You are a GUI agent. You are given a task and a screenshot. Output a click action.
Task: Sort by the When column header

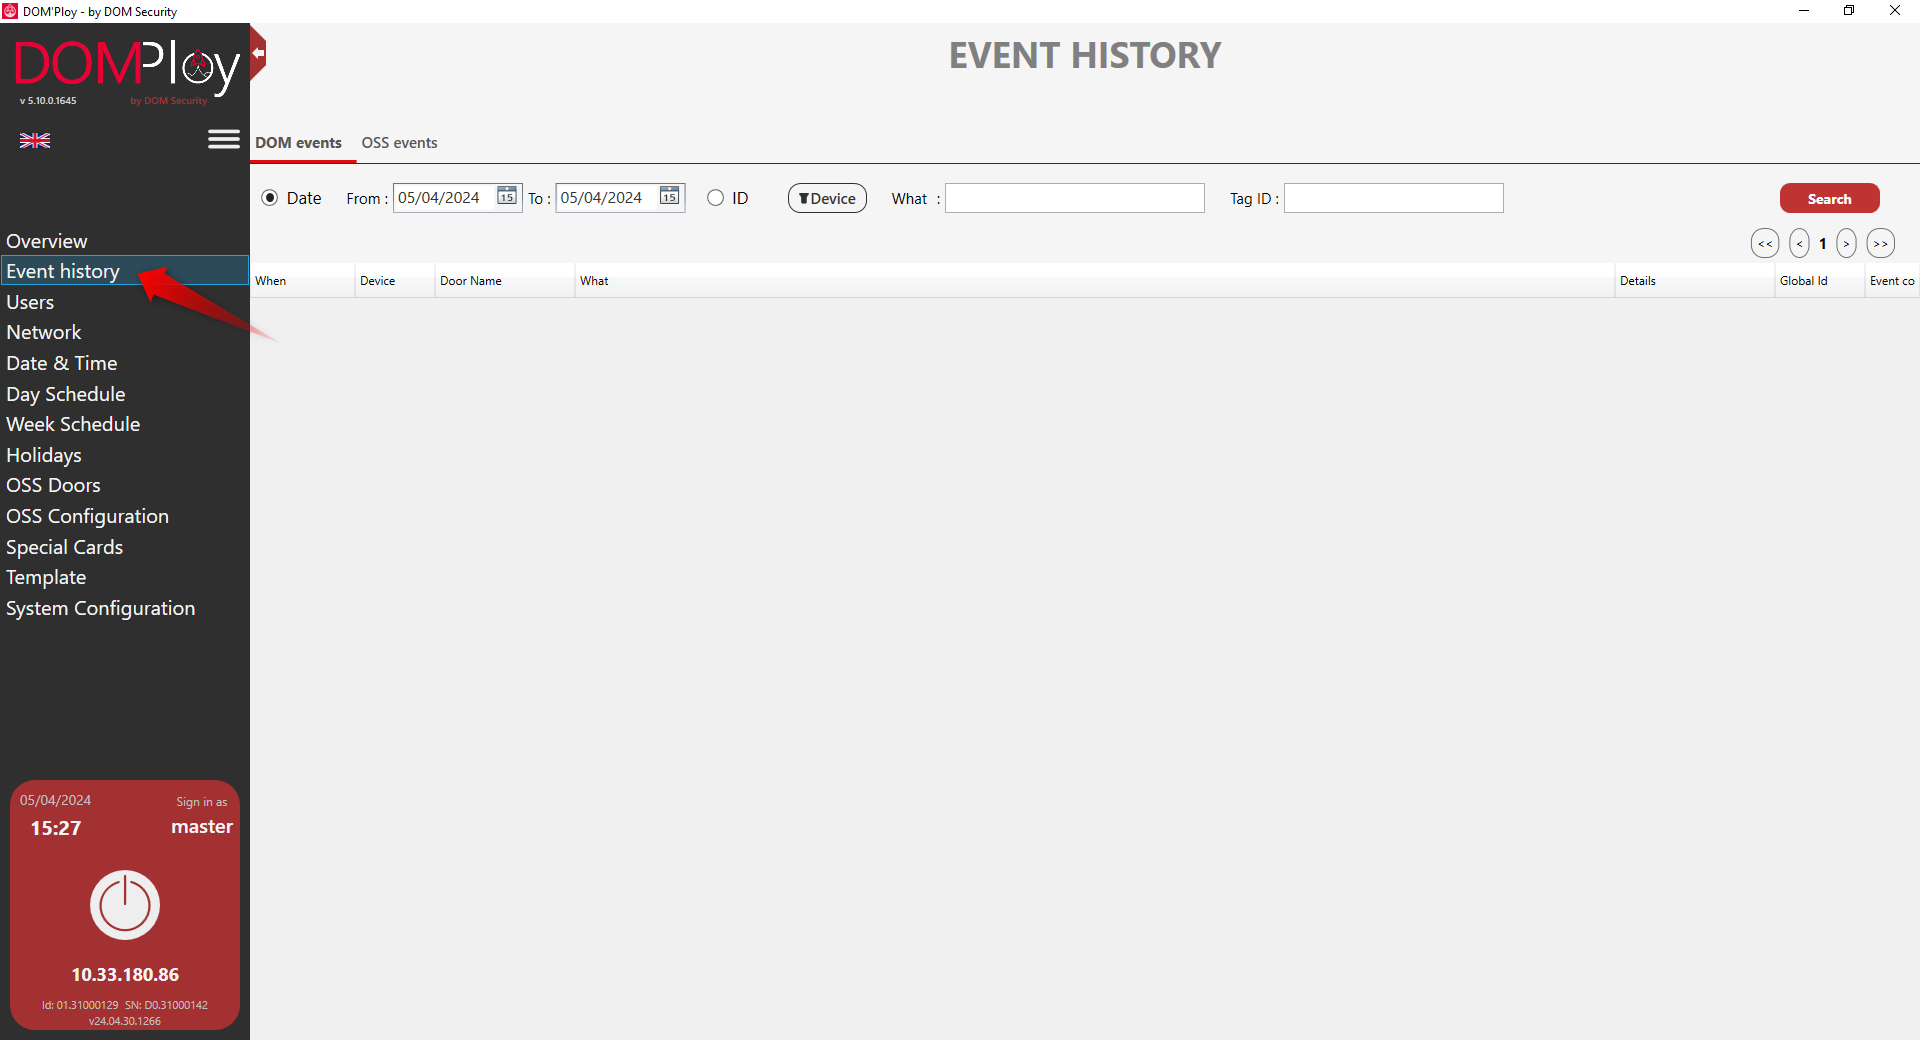[x=302, y=281]
